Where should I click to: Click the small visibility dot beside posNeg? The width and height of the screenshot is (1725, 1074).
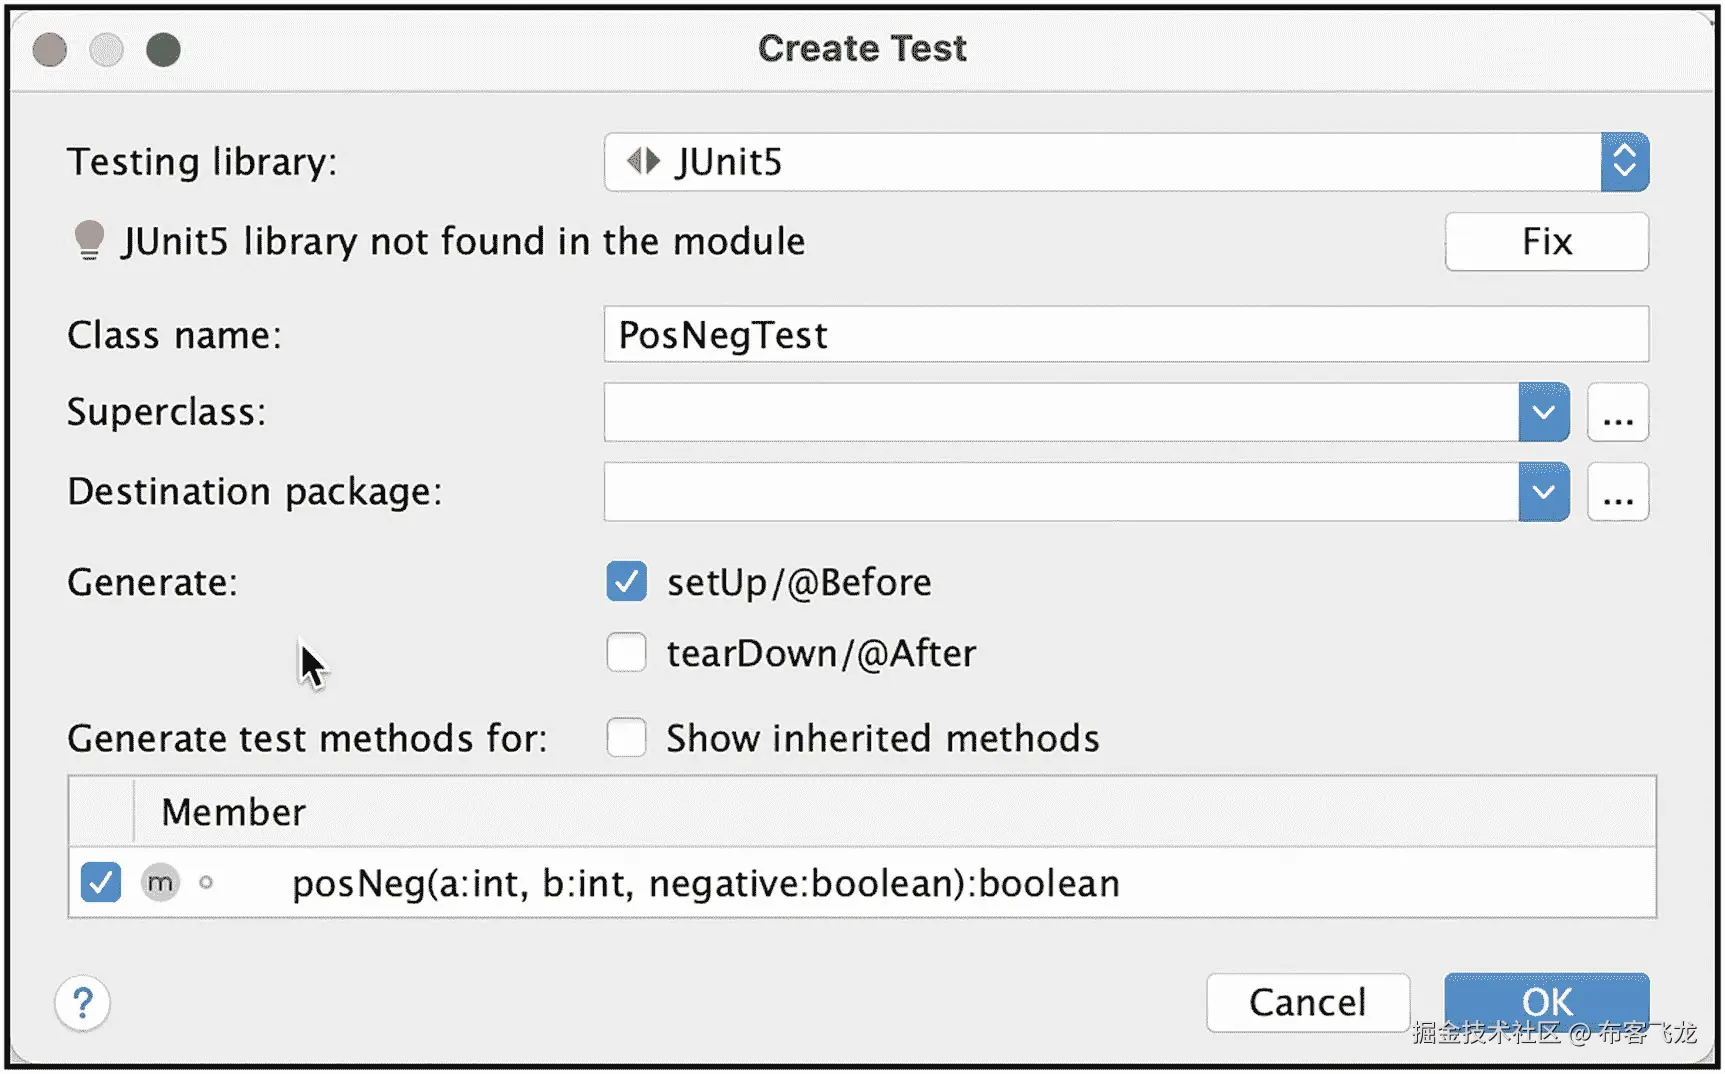coord(206,883)
